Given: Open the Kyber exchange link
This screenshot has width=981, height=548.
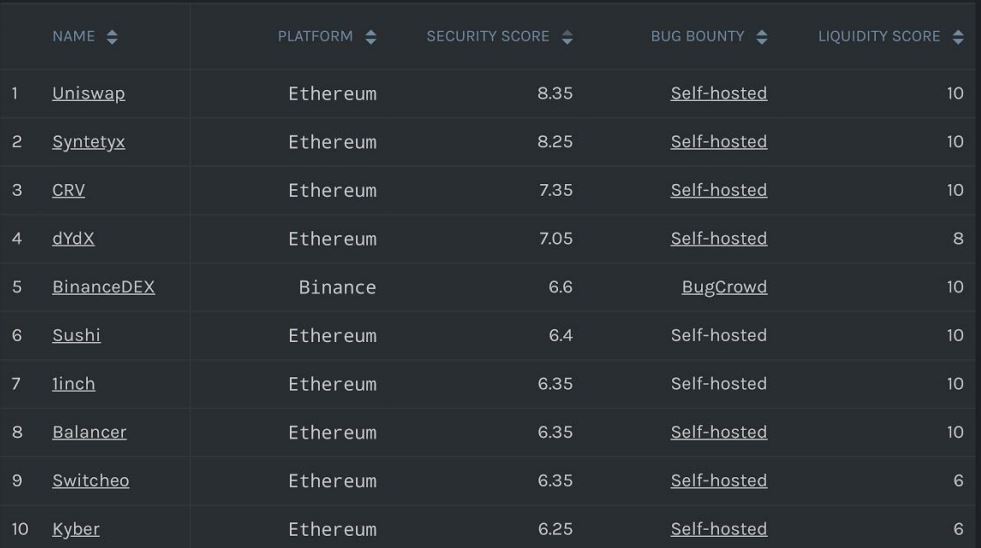Looking at the screenshot, I should click(x=76, y=529).
